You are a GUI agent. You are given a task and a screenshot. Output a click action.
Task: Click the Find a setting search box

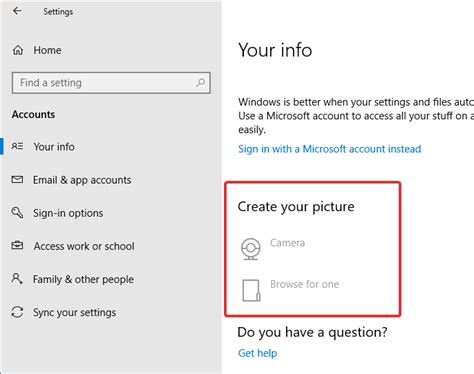pyautogui.click(x=111, y=83)
